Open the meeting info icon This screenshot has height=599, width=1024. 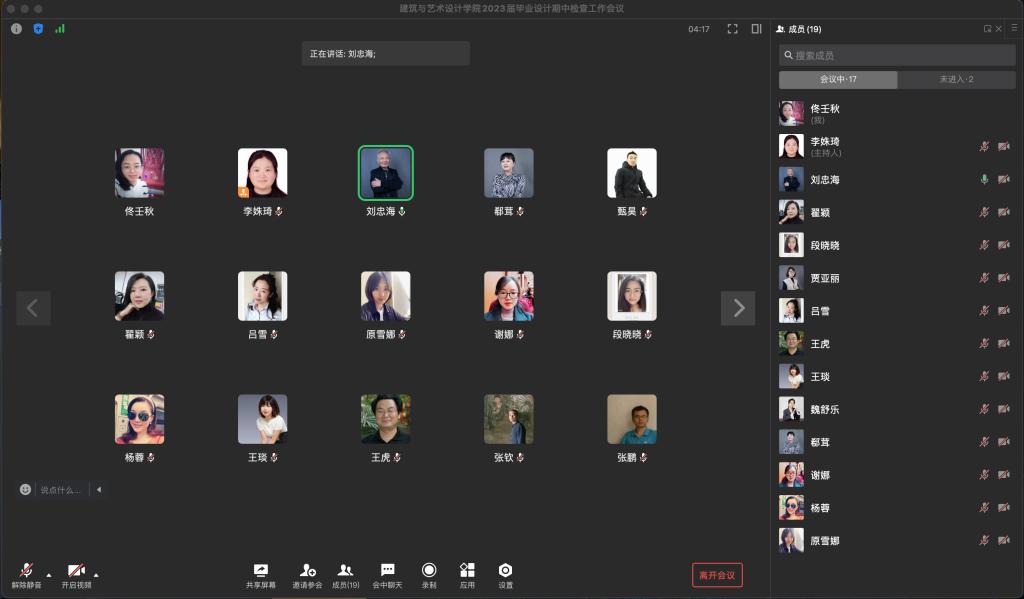[x=16, y=29]
